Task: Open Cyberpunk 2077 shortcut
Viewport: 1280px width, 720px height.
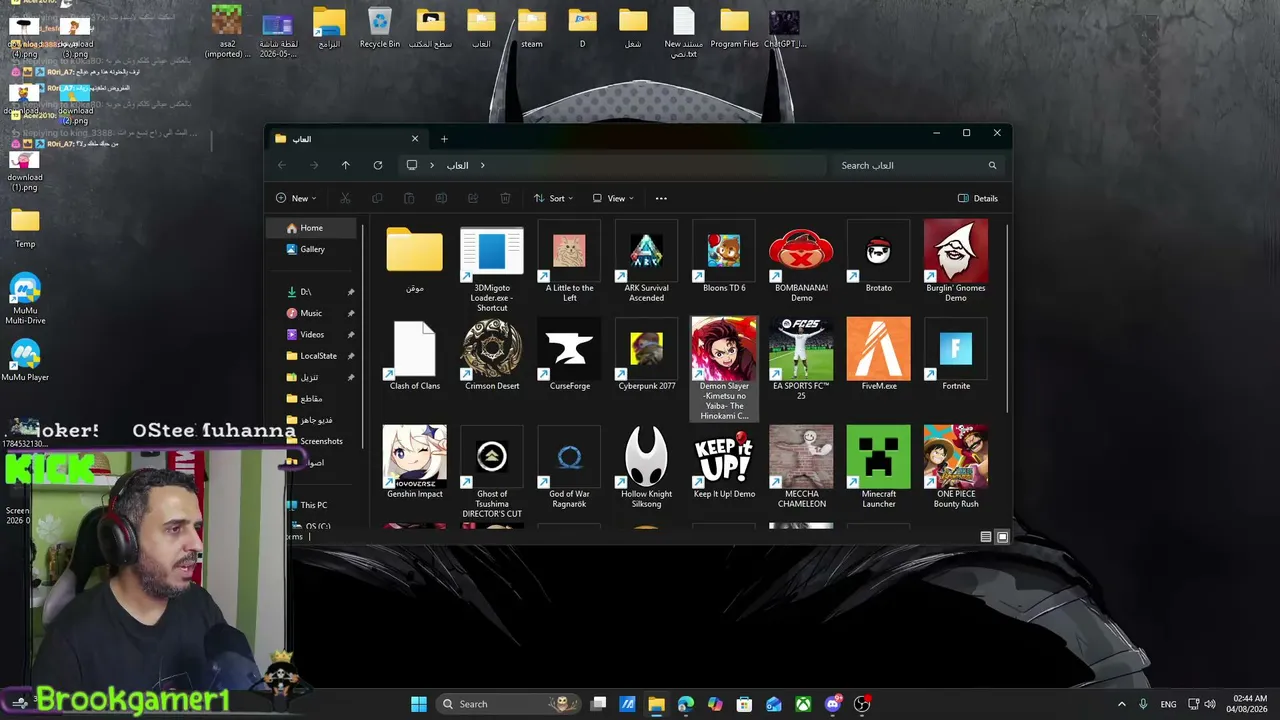Action: pos(646,355)
